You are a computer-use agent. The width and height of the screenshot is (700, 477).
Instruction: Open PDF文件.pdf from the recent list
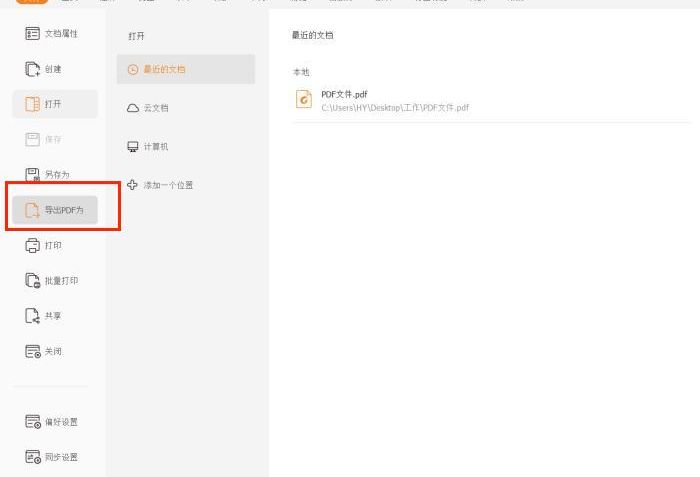(x=344, y=94)
